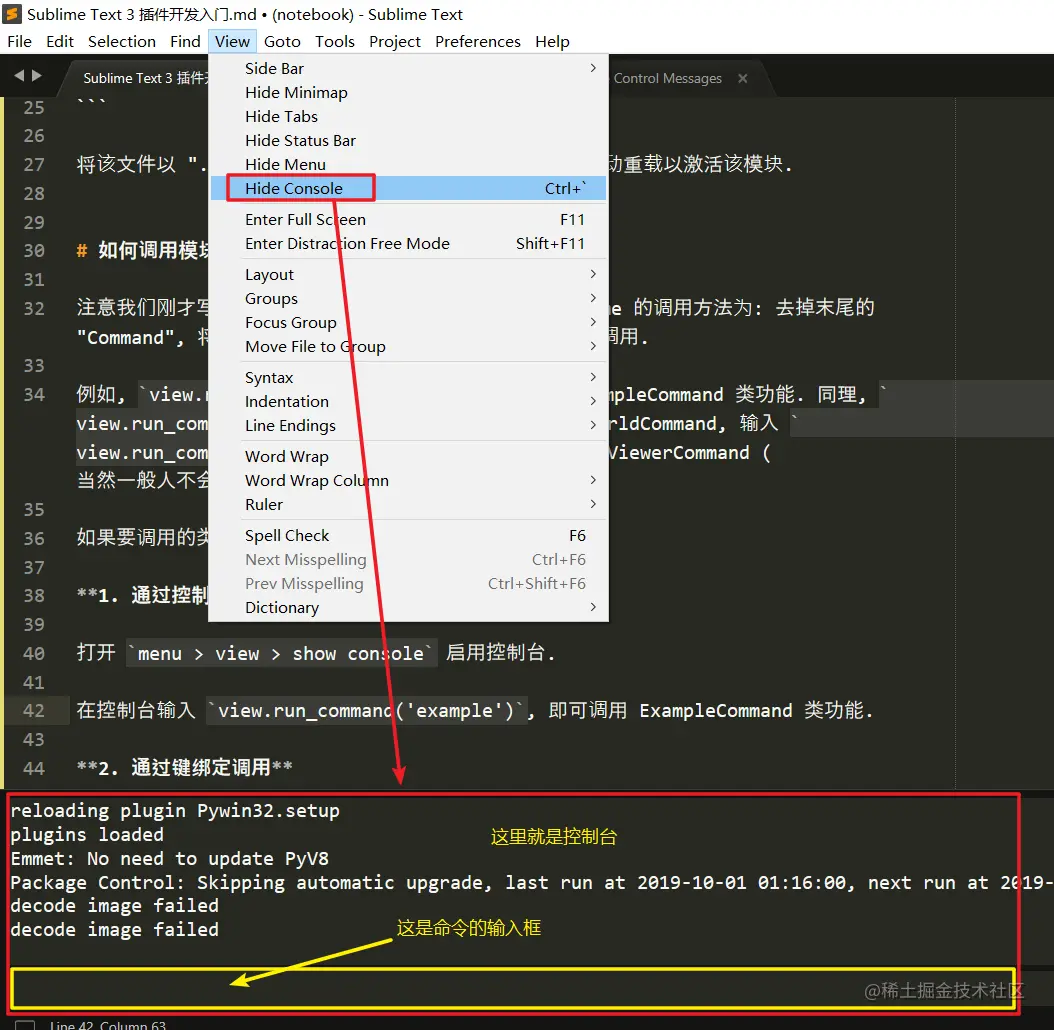Close the open View menu
Screen dimensions: 1054x1030
(232, 42)
